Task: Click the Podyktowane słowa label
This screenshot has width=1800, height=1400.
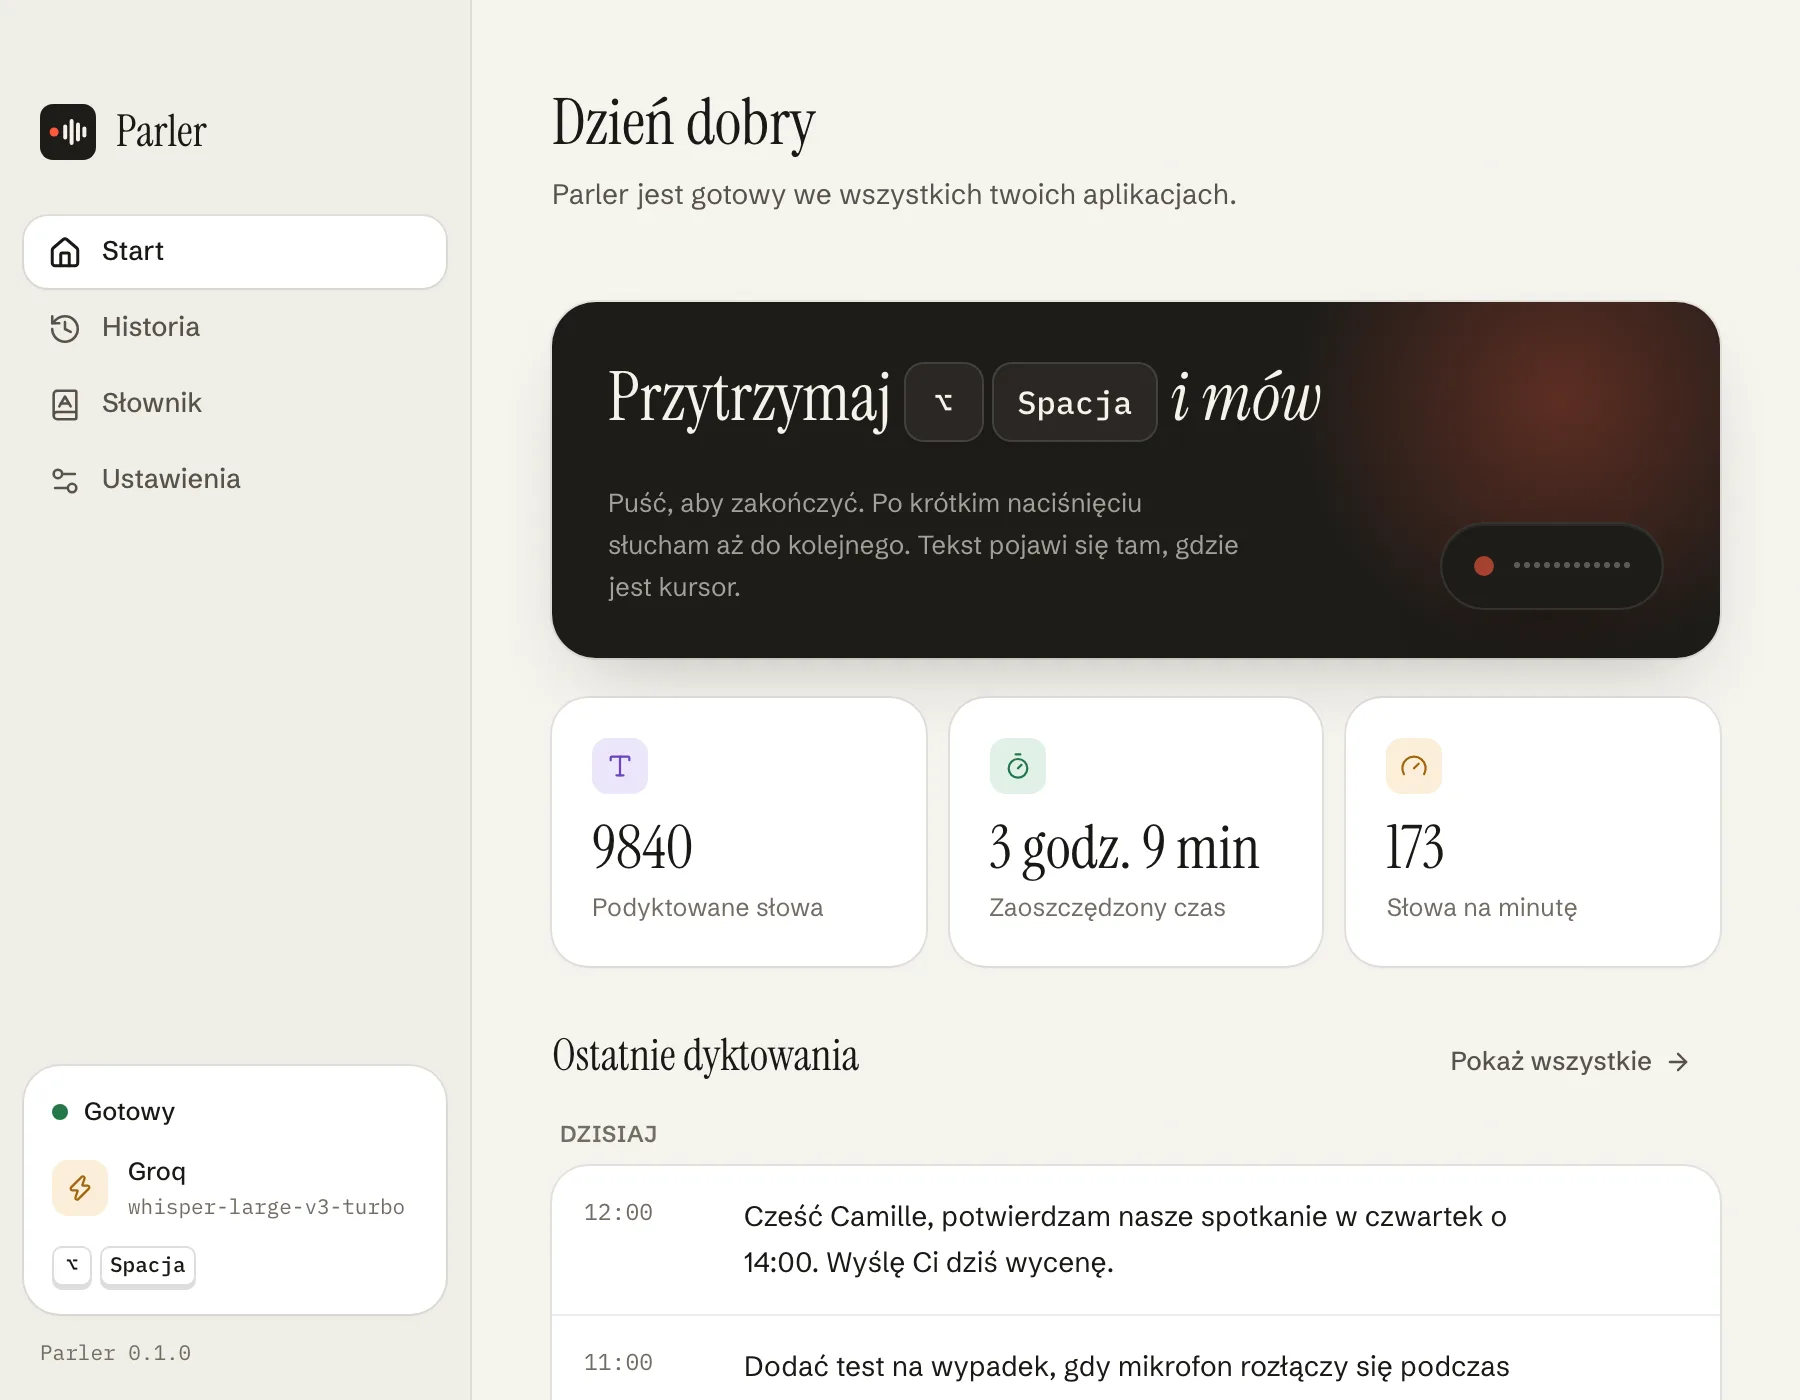Action: coord(707,908)
